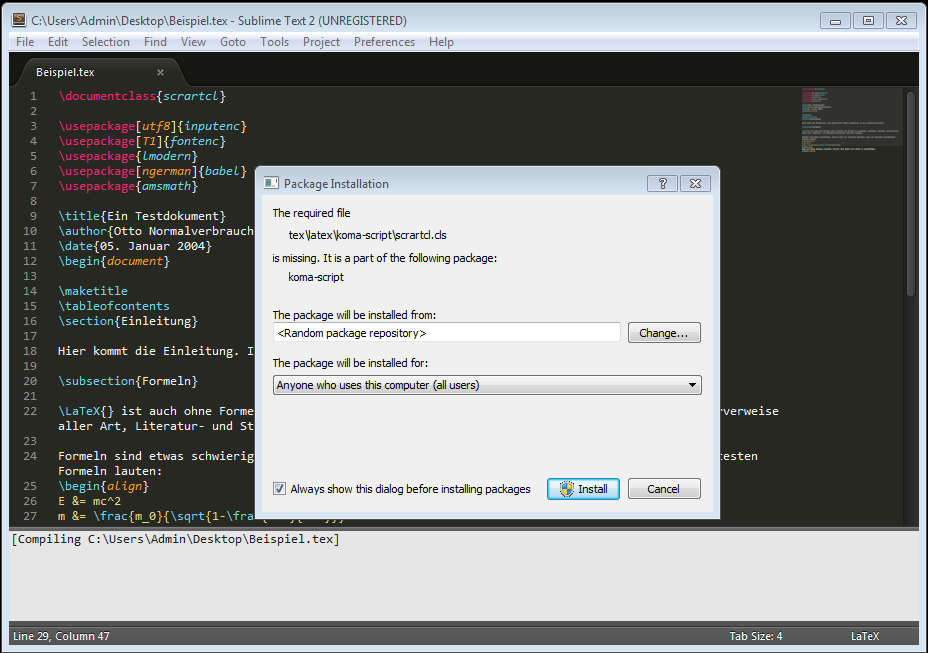928x653 pixels.
Task: Click the \usepackage{lmodern} line
Action: click(x=128, y=156)
